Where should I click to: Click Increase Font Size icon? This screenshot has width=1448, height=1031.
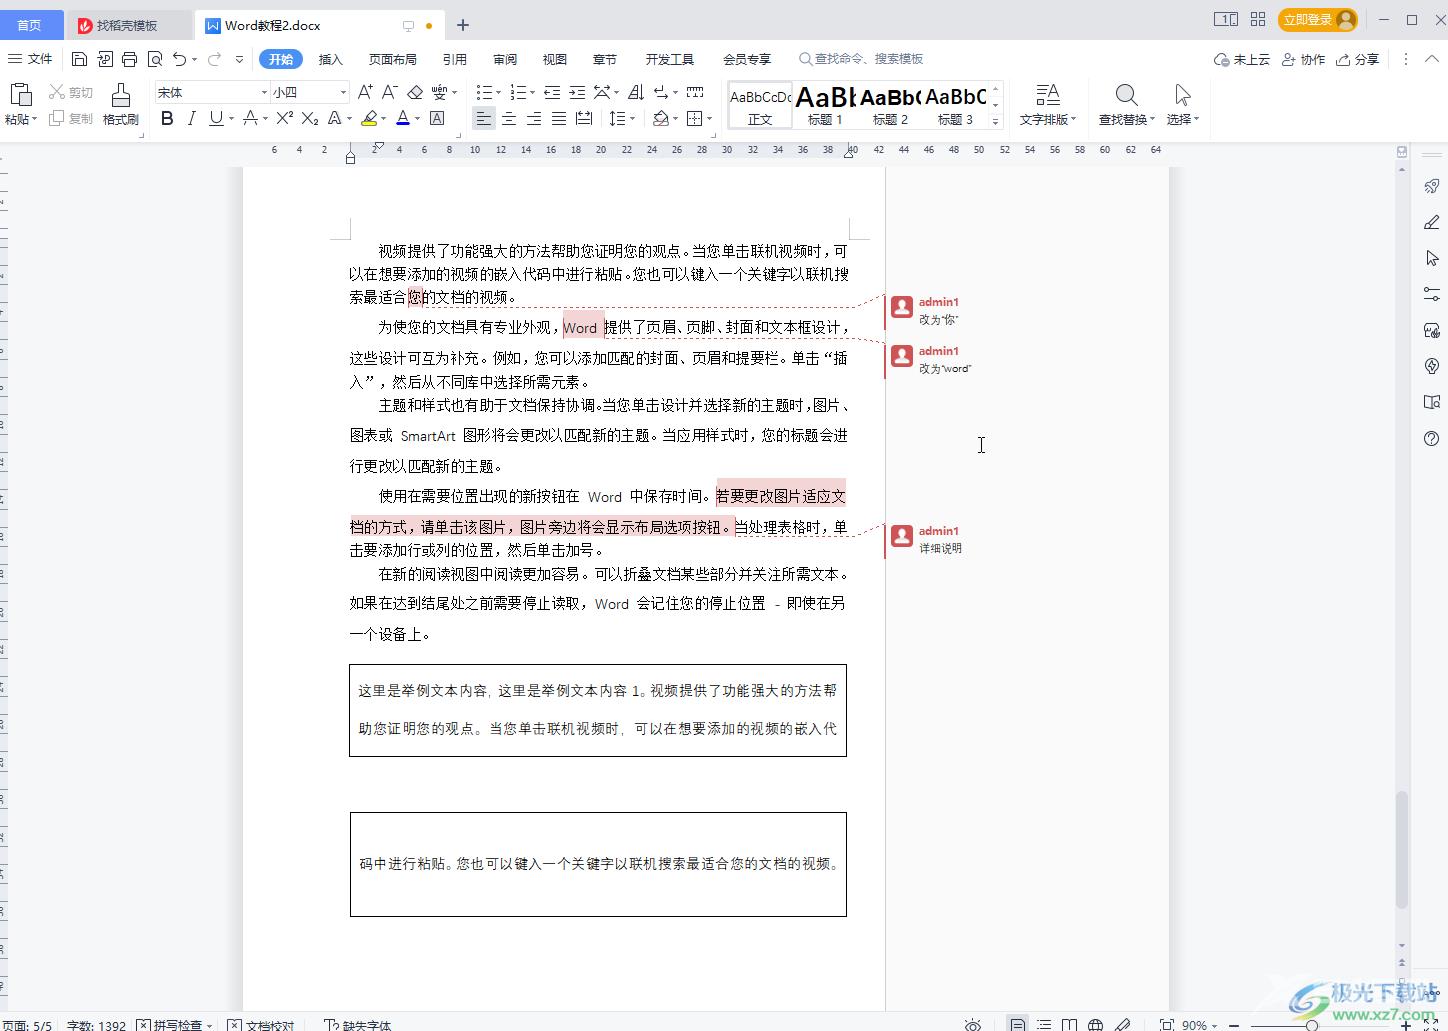click(365, 92)
